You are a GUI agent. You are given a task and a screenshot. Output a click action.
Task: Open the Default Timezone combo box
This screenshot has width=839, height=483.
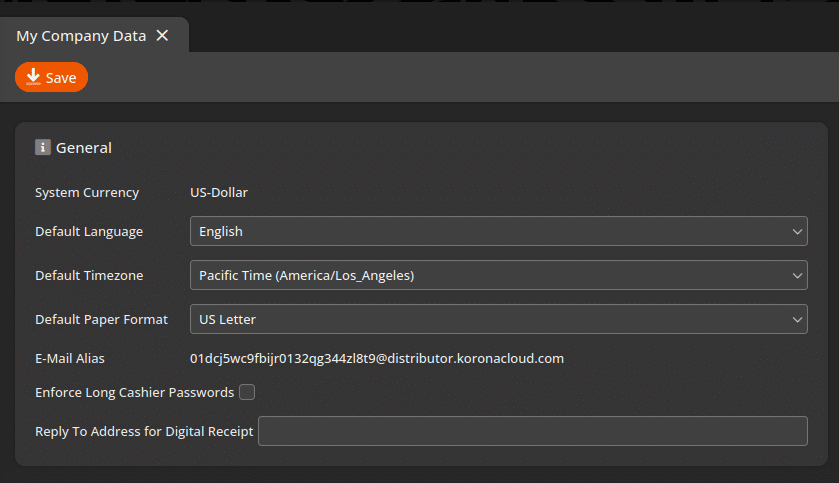pos(490,275)
